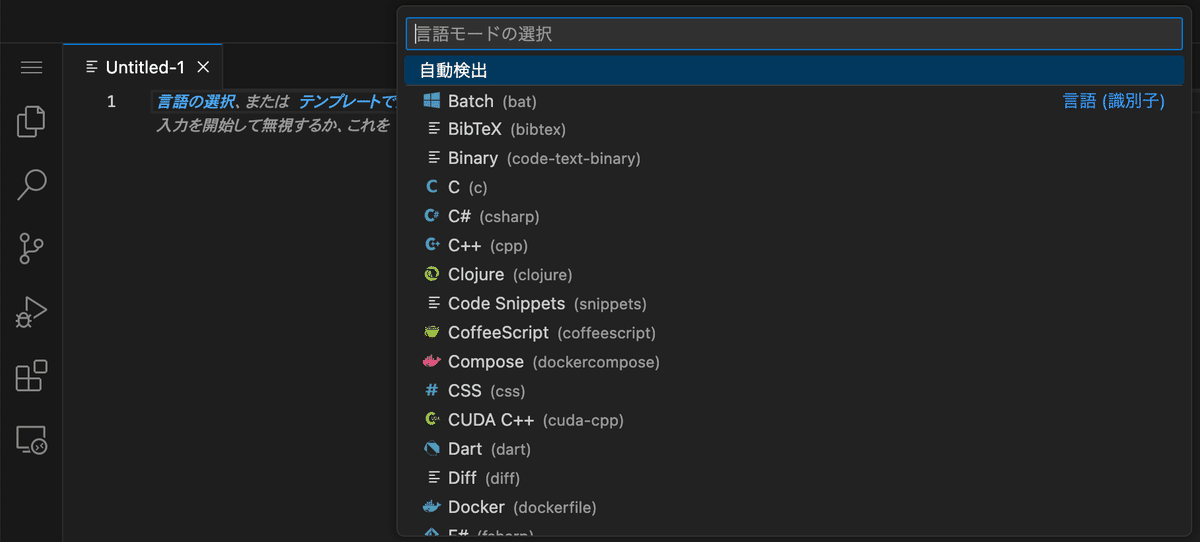Click the Batch Windows logo icon
This screenshot has width=1200, height=542.
tap(432, 100)
